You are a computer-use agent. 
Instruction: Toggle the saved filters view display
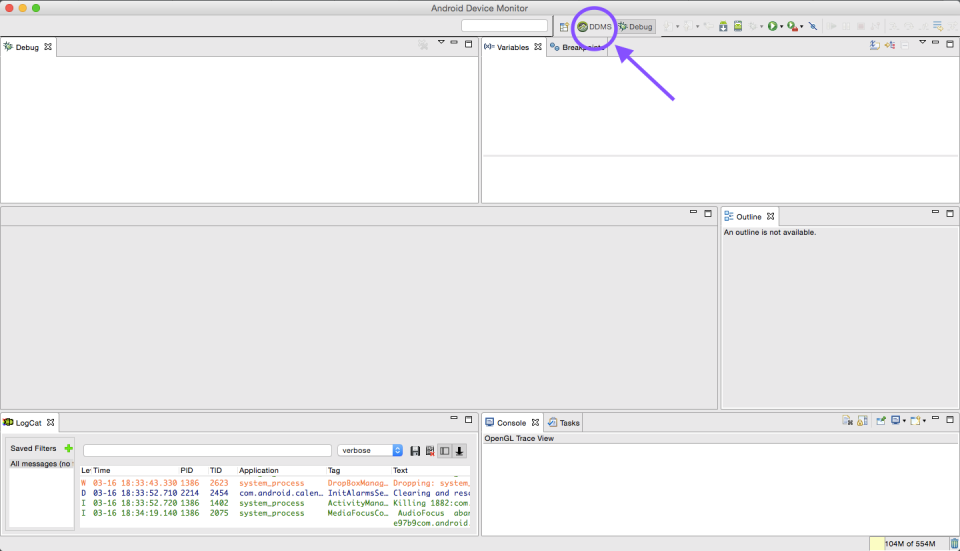tap(444, 451)
